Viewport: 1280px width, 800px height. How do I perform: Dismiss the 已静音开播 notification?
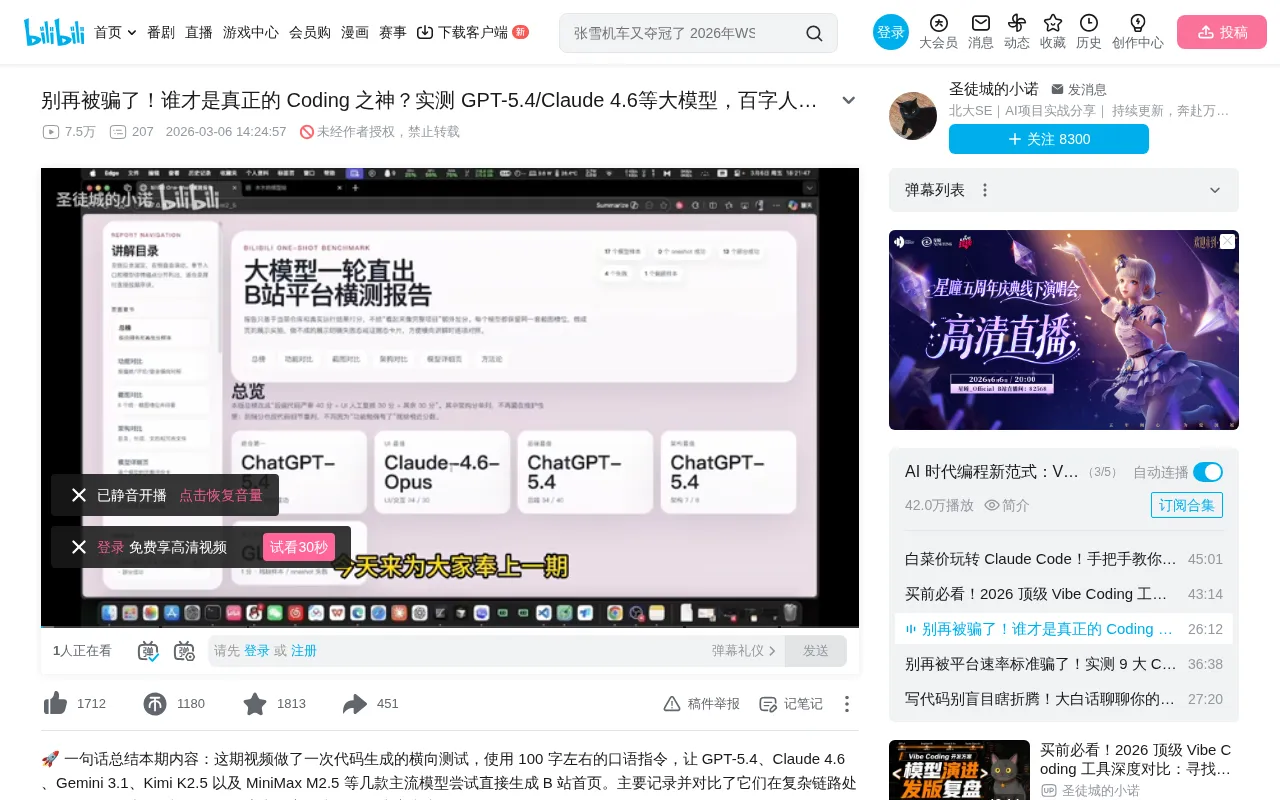[x=79, y=495]
